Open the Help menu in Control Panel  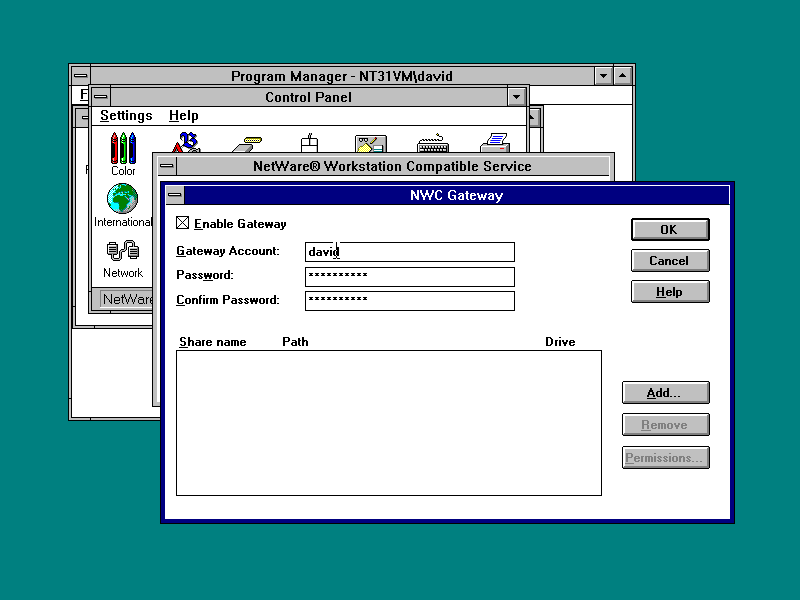pyautogui.click(x=184, y=116)
